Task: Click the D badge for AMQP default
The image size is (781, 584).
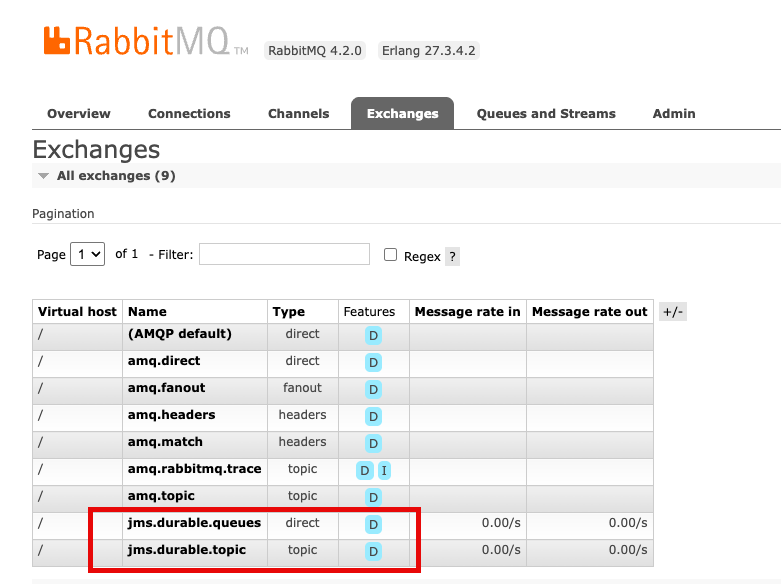Action: 374,336
